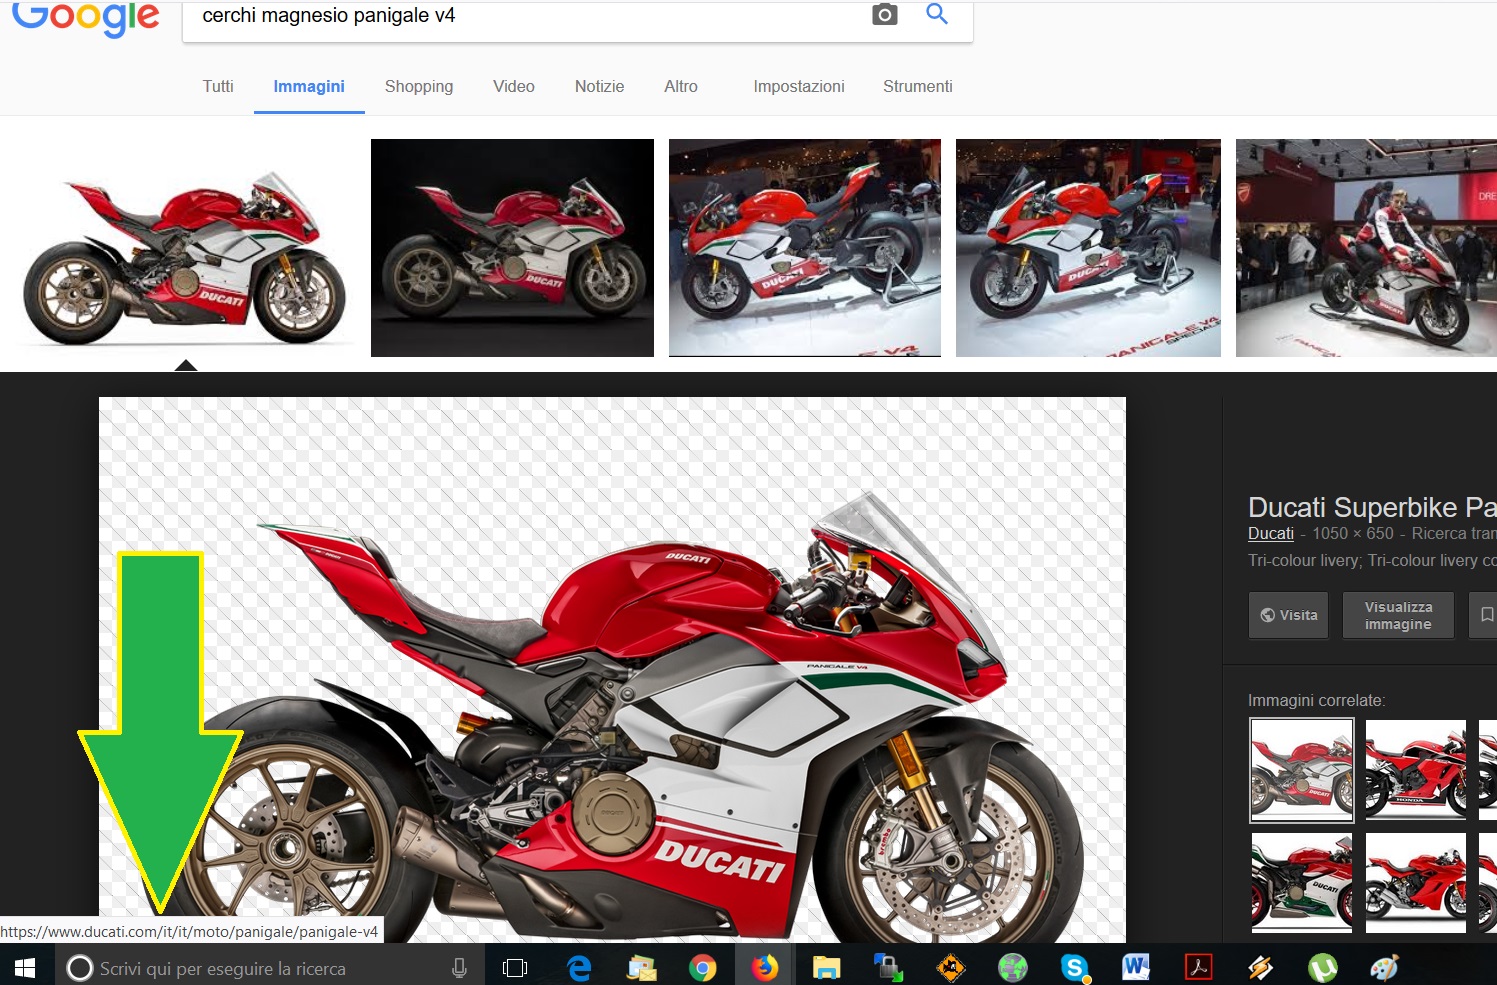This screenshot has width=1497, height=985.
Task: Click the yellow striped taskbar icon
Action: 1261,968
